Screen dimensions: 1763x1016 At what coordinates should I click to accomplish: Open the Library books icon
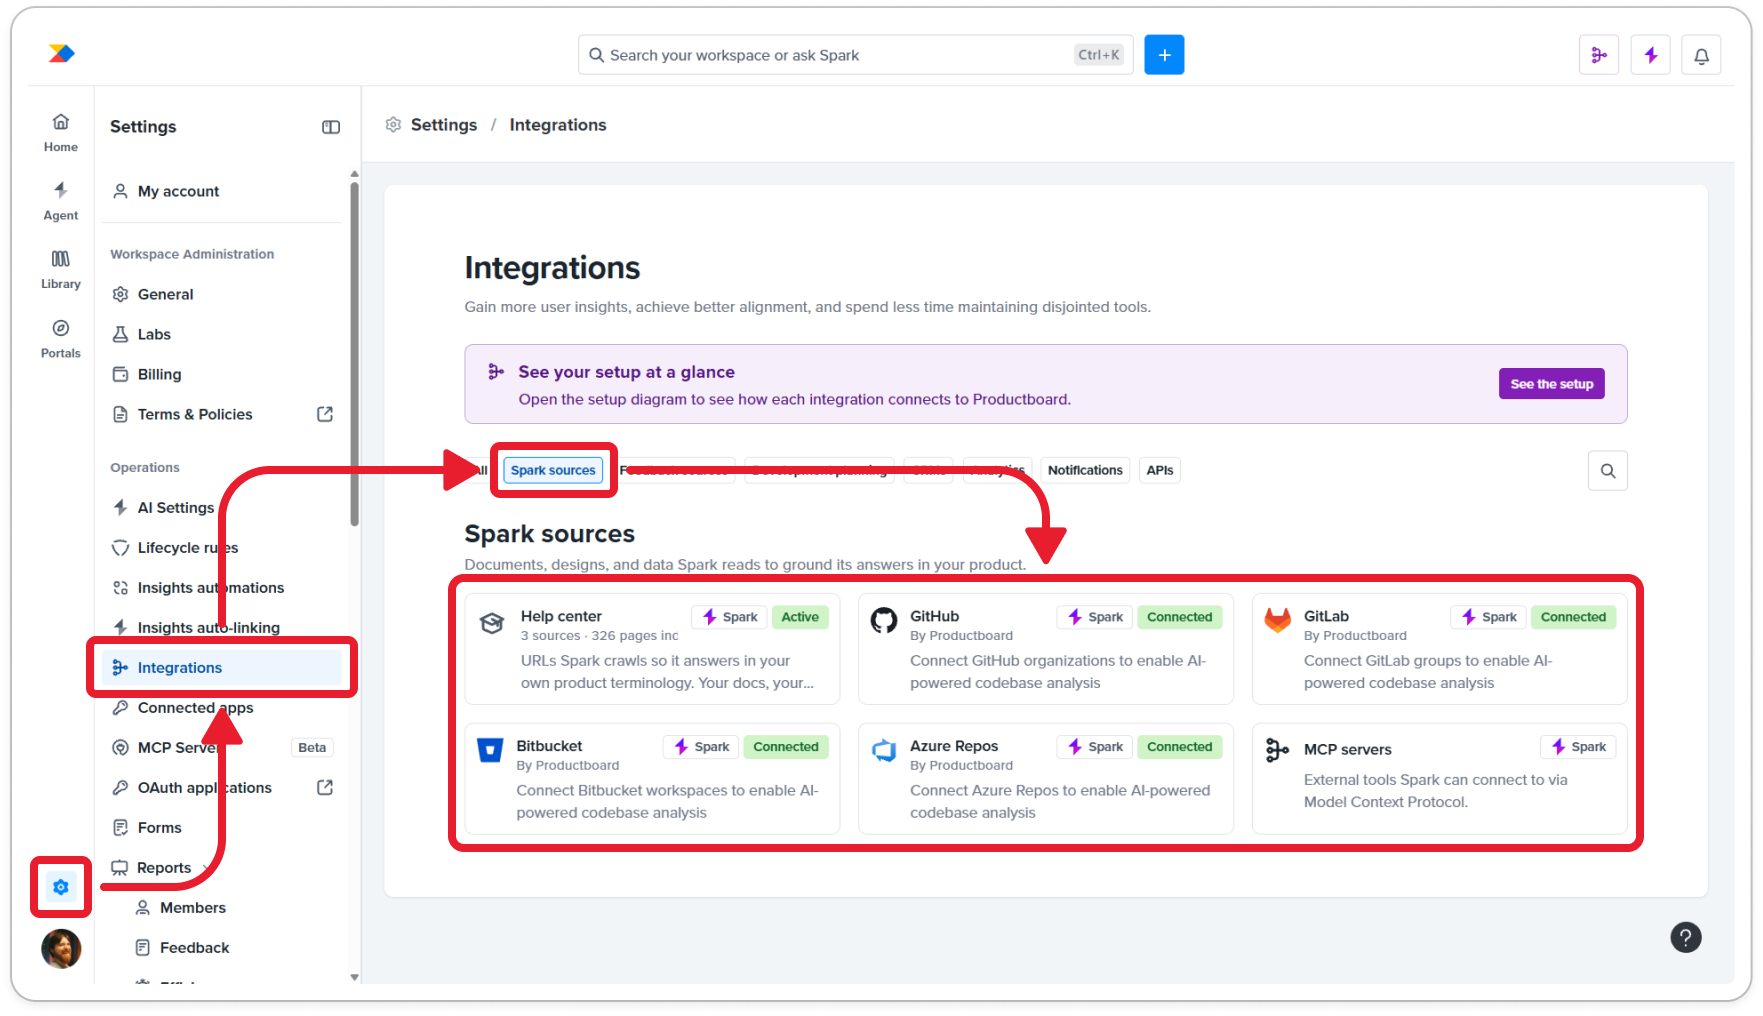[60, 270]
